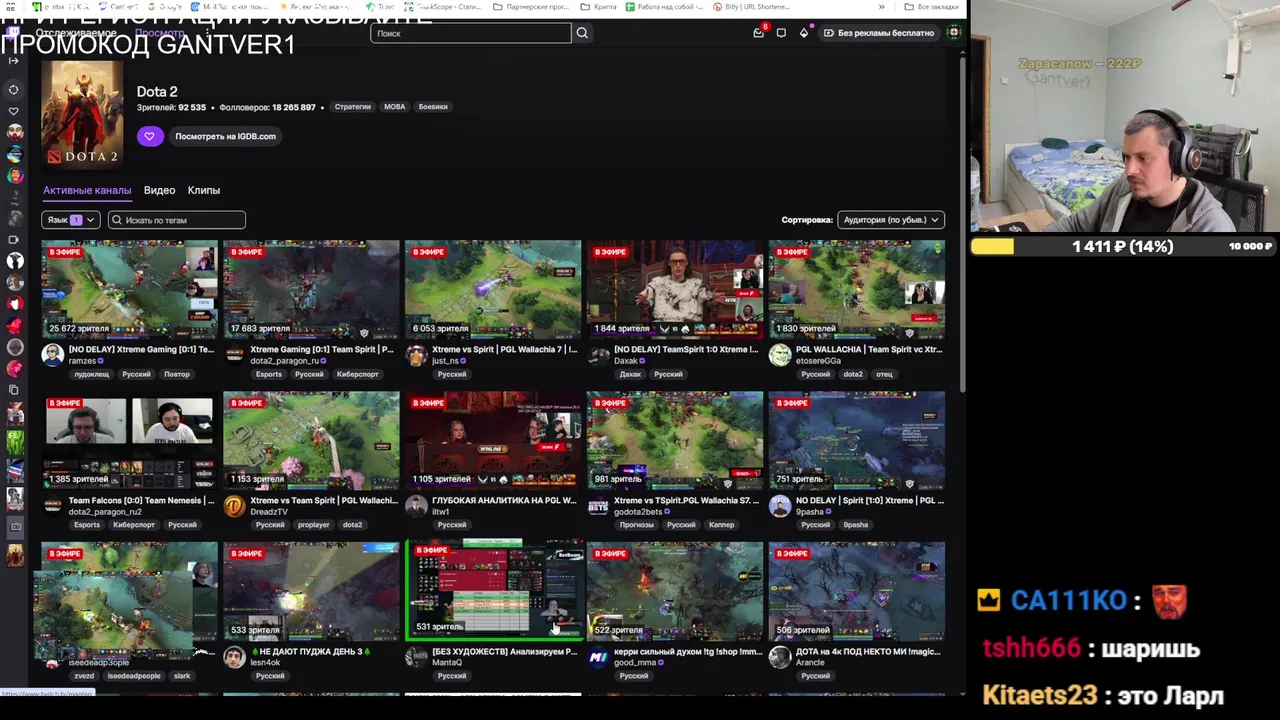Open 9pasha stream thumbnail with 751 viewers
The width and height of the screenshot is (1280, 720).
pos(857,440)
